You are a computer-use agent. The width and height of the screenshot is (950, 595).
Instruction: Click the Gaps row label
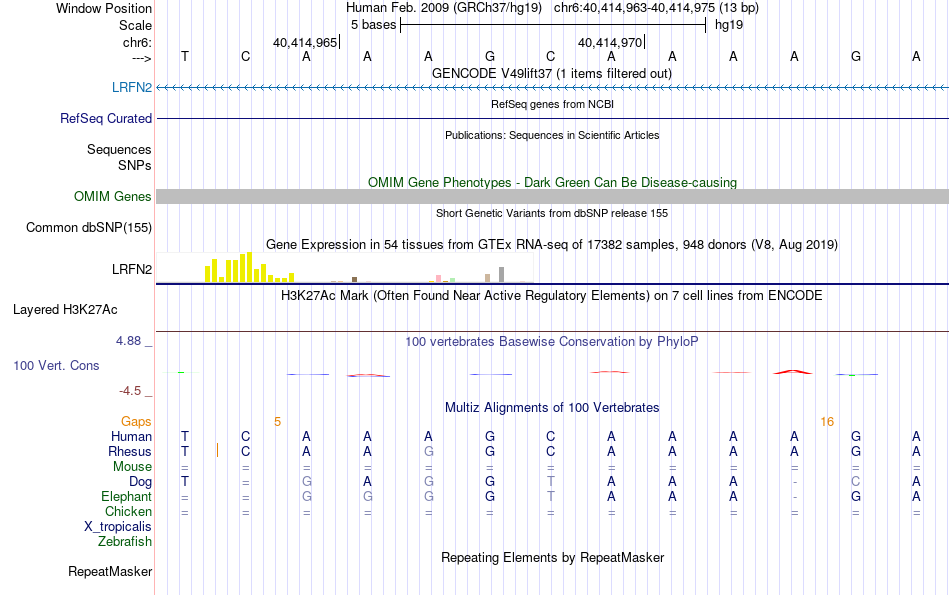click(x=136, y=421)
